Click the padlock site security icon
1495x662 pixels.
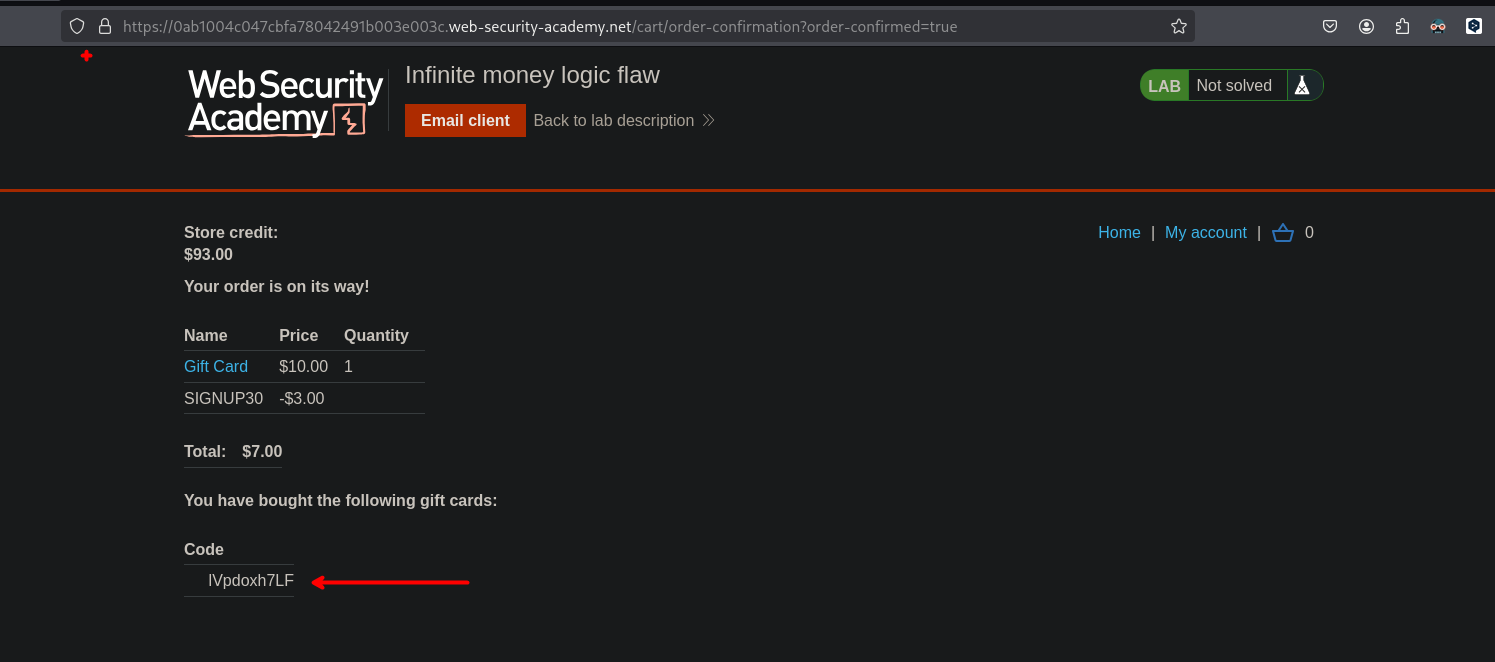tap(104, 27)
